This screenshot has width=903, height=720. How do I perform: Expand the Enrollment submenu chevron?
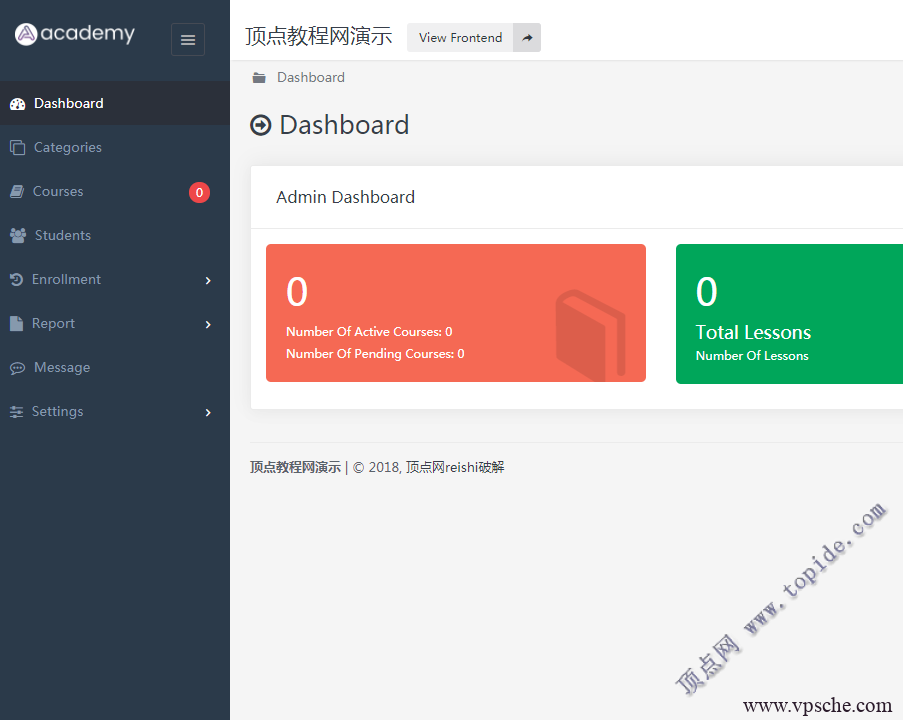(x=208, y=281)
